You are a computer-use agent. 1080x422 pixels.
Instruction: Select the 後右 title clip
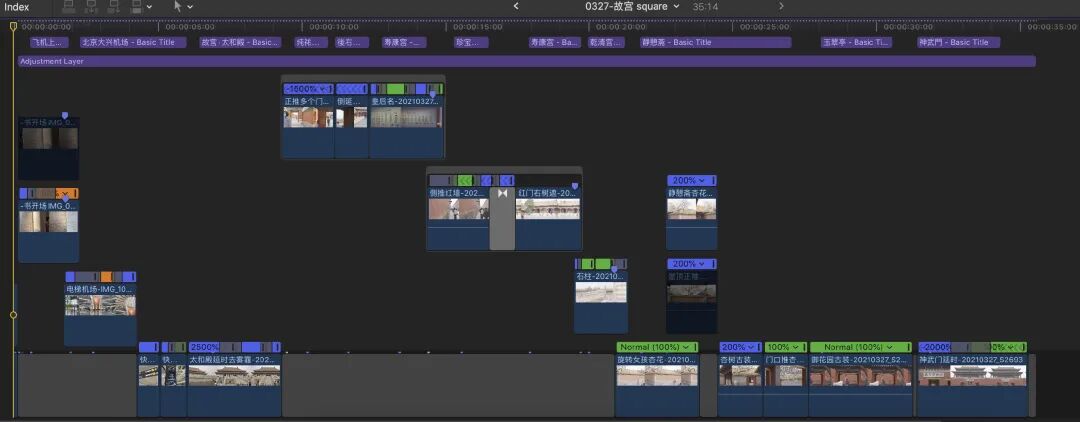[x=352, y=42]
